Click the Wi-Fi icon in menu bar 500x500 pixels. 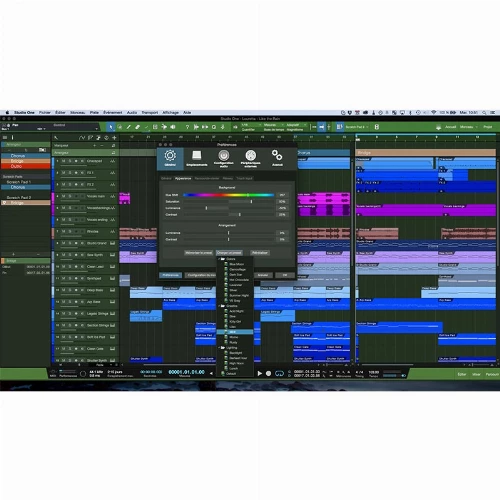pos(433,113)
